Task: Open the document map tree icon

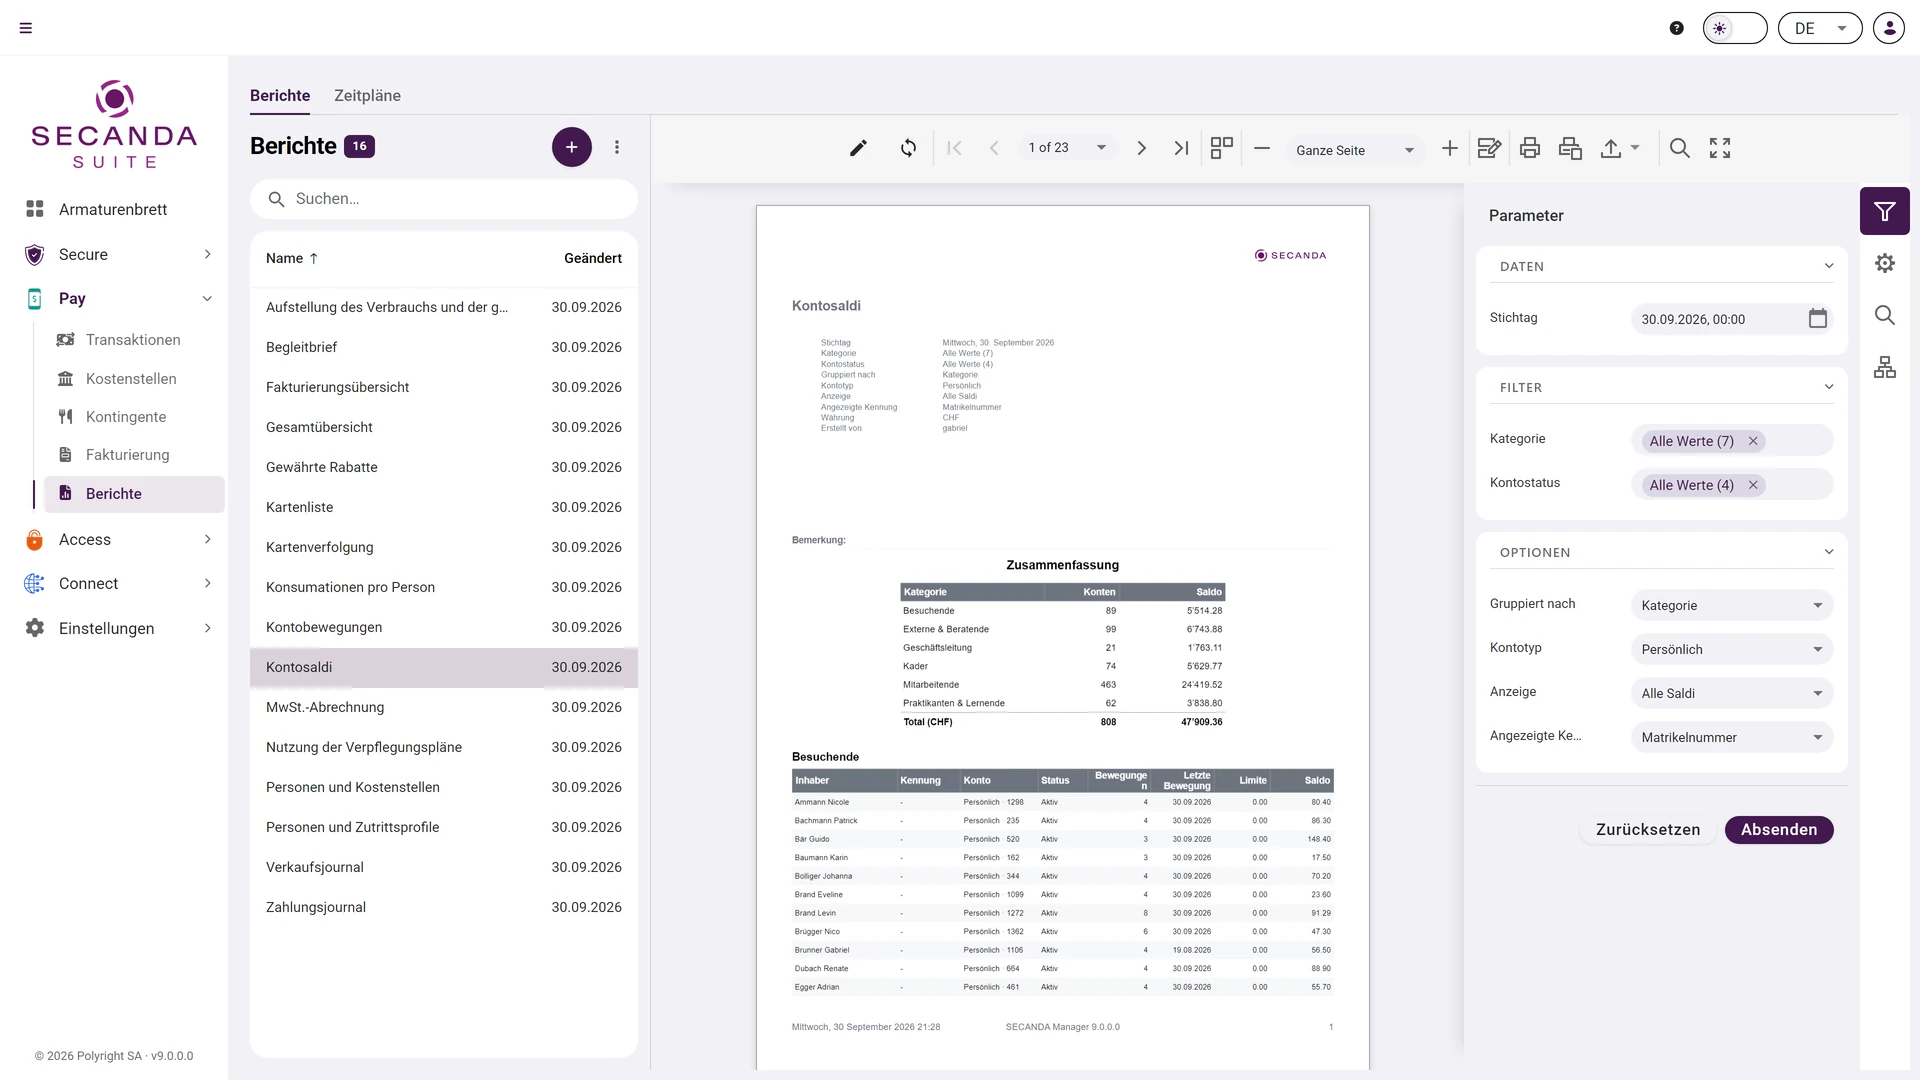Action: click(x=1885, y=367)
